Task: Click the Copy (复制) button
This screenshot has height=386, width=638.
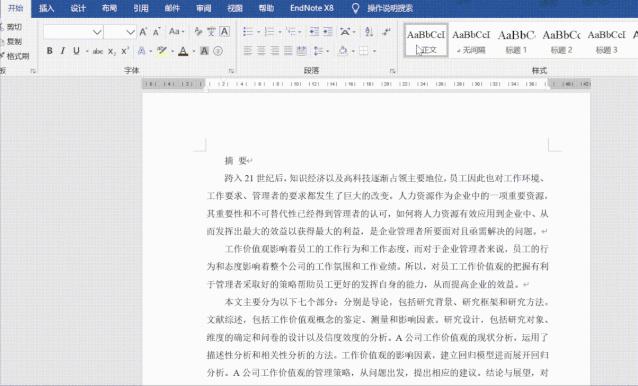Action: point(11,41)
